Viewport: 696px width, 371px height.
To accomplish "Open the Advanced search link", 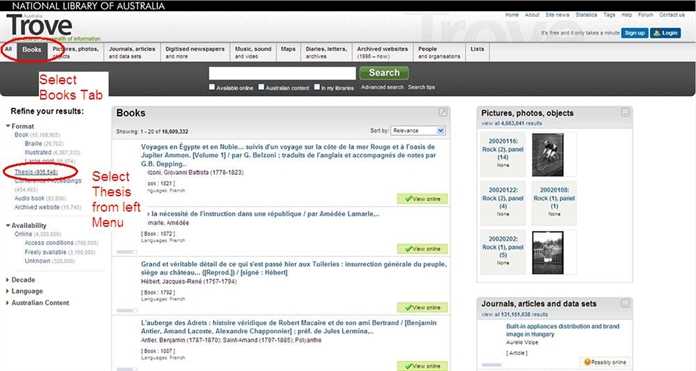I will pyautogui.click(x=382, y=87).
